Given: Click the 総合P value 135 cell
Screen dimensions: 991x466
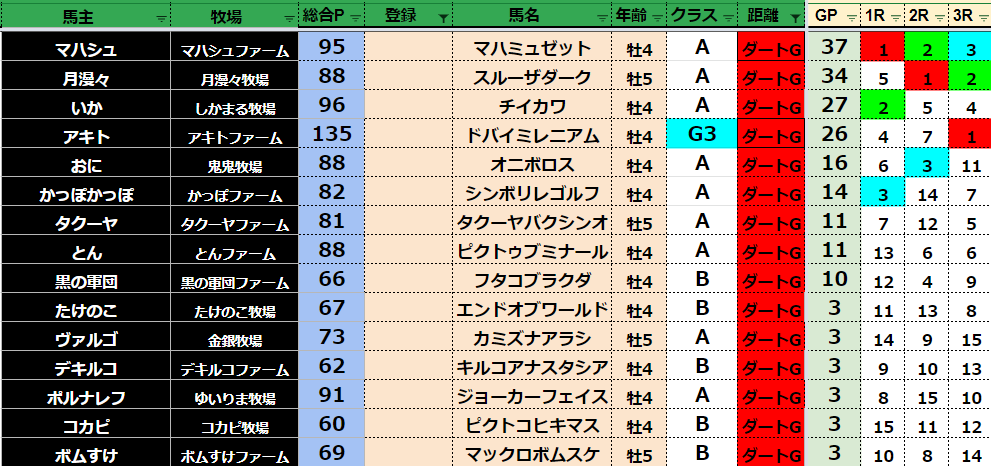Looking at the screenshot, I should click(x=330, y=134).
